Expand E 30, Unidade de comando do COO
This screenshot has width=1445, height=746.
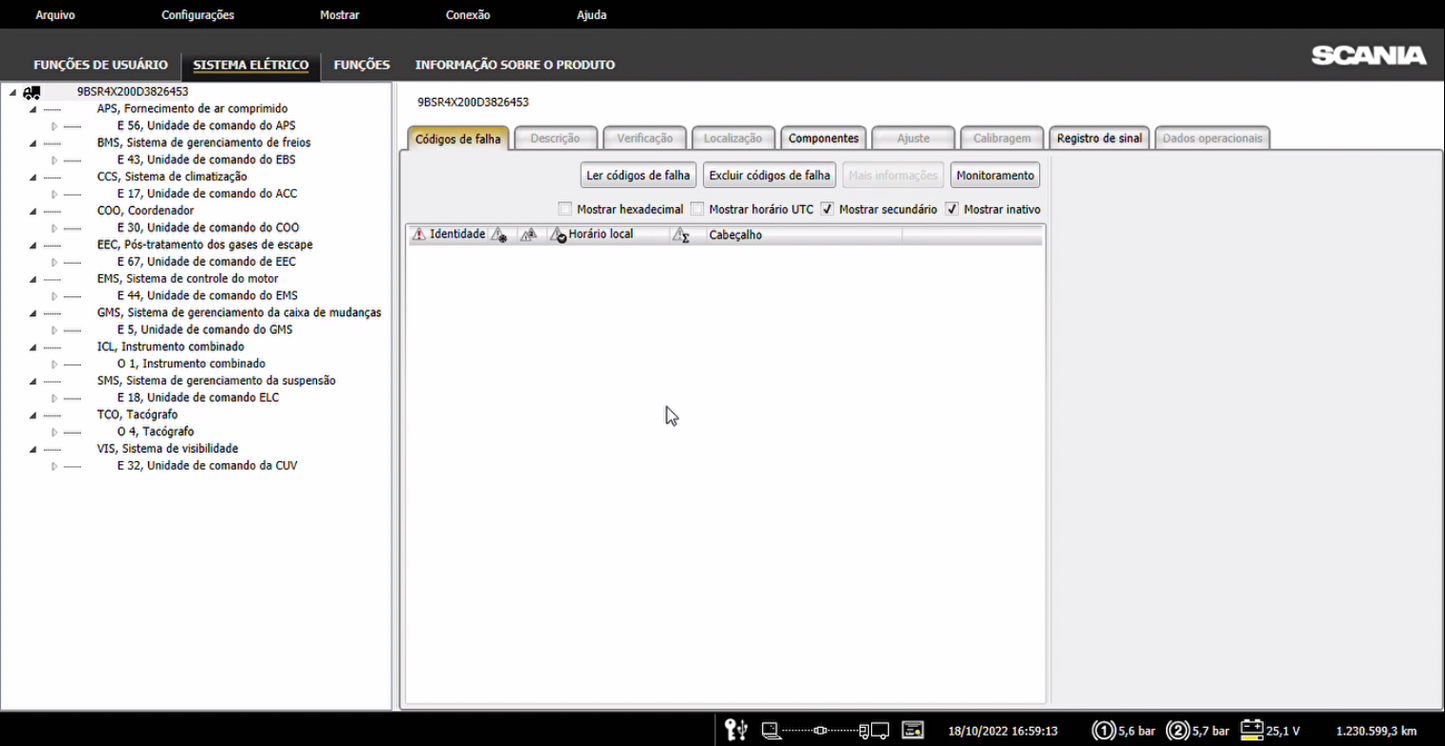point(55,228)
